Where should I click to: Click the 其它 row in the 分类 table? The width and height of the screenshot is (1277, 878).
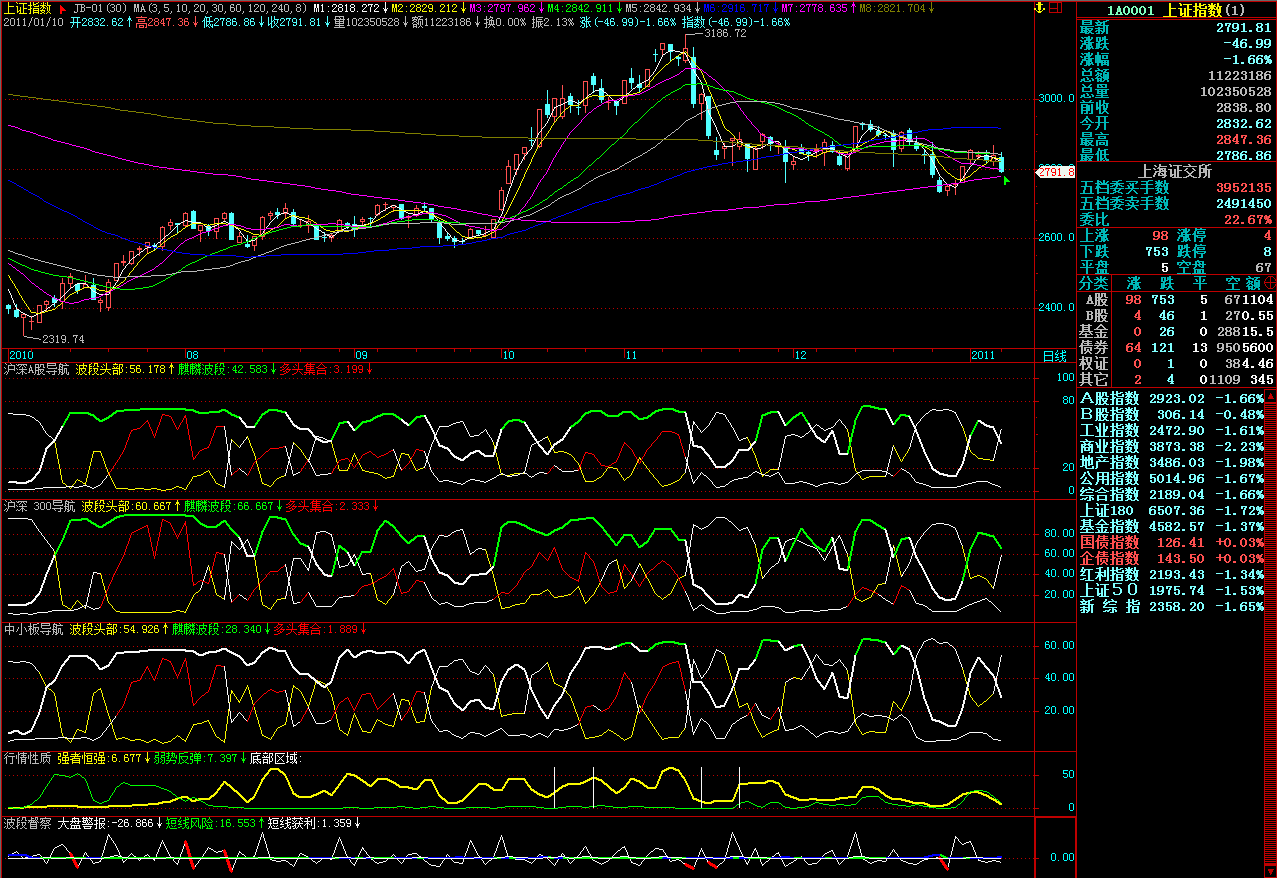pos(1176,379)
